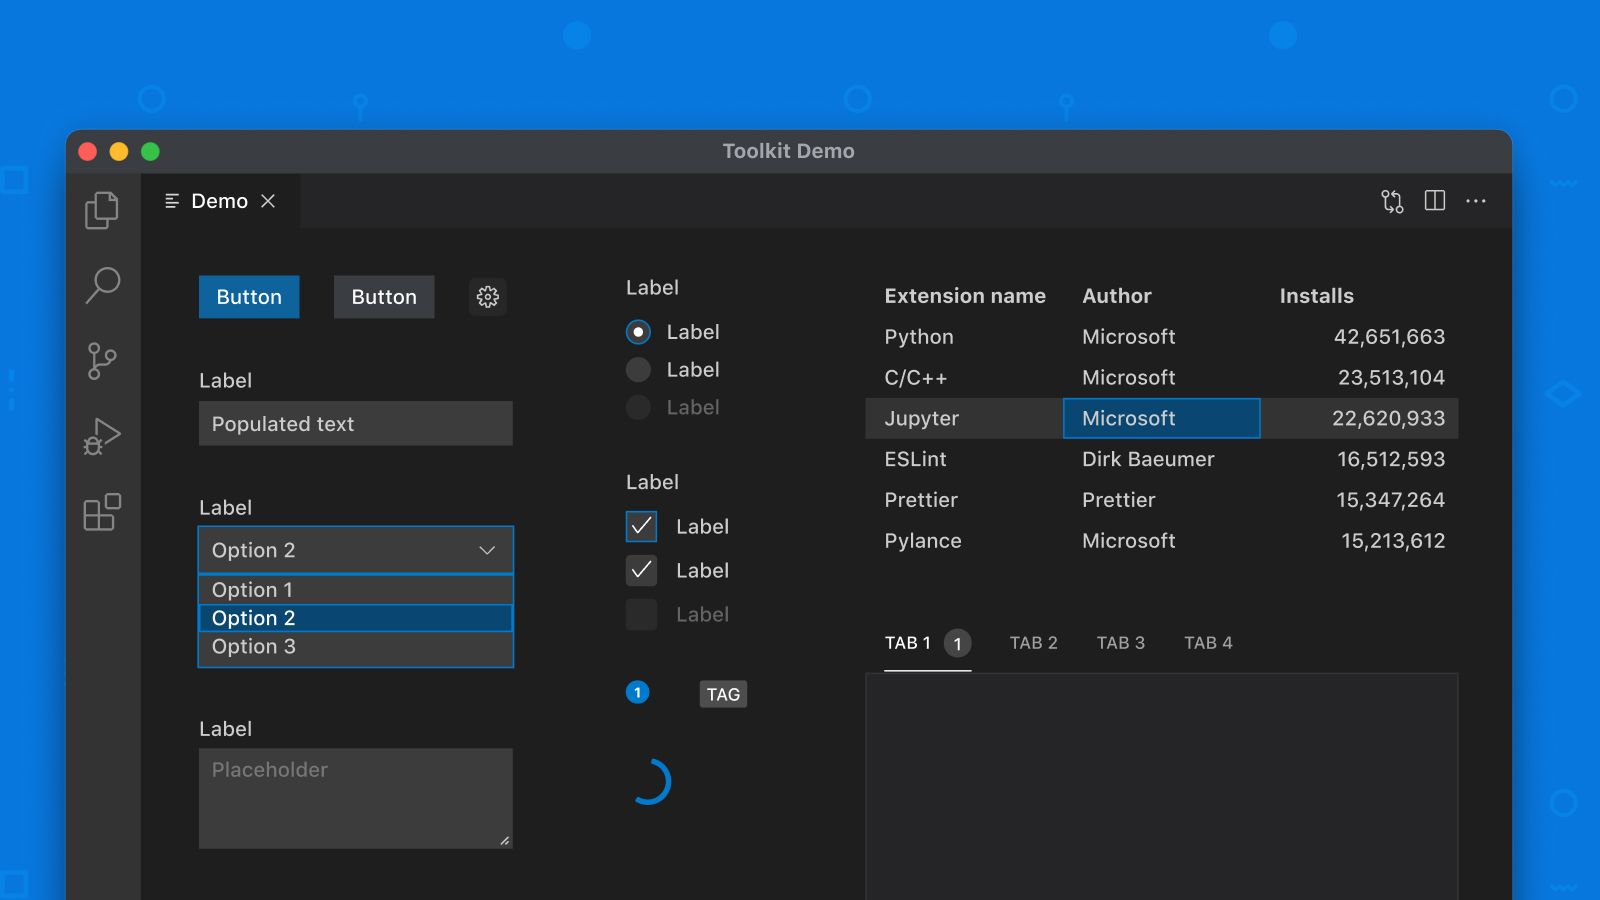Select the second unselected Label radio button

point(638,370)
